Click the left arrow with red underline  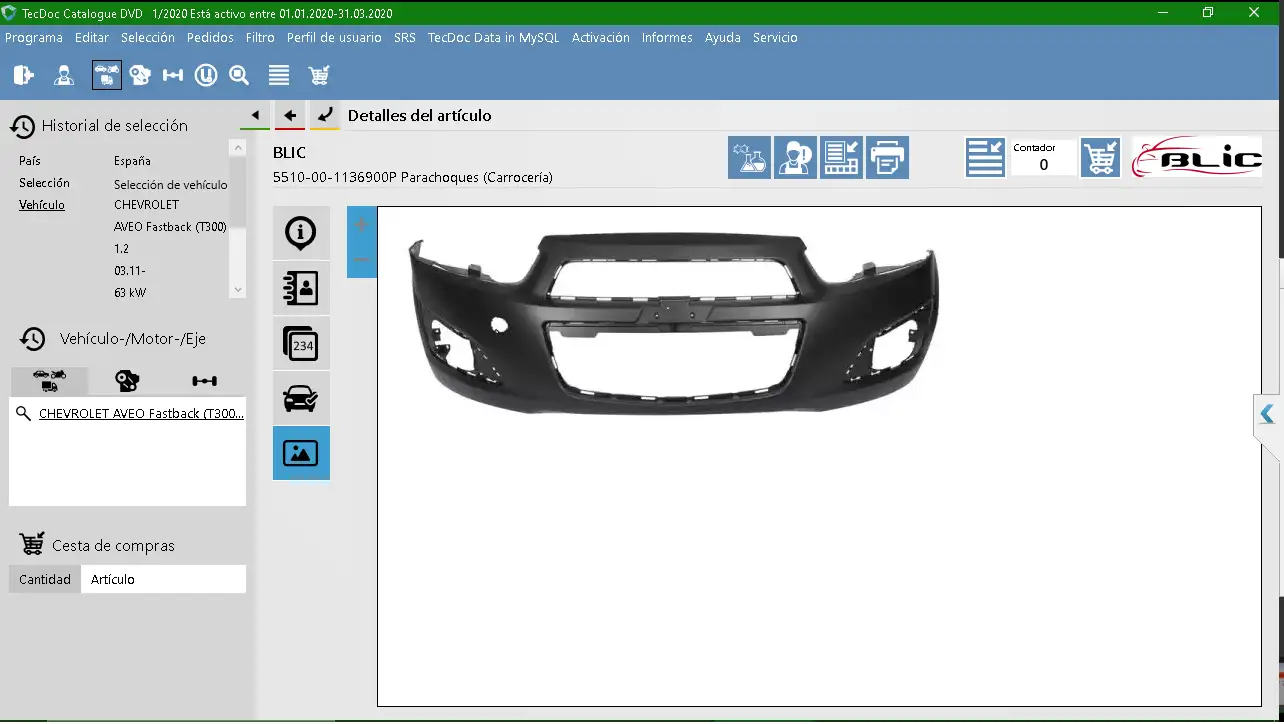[x=290, y=115]
